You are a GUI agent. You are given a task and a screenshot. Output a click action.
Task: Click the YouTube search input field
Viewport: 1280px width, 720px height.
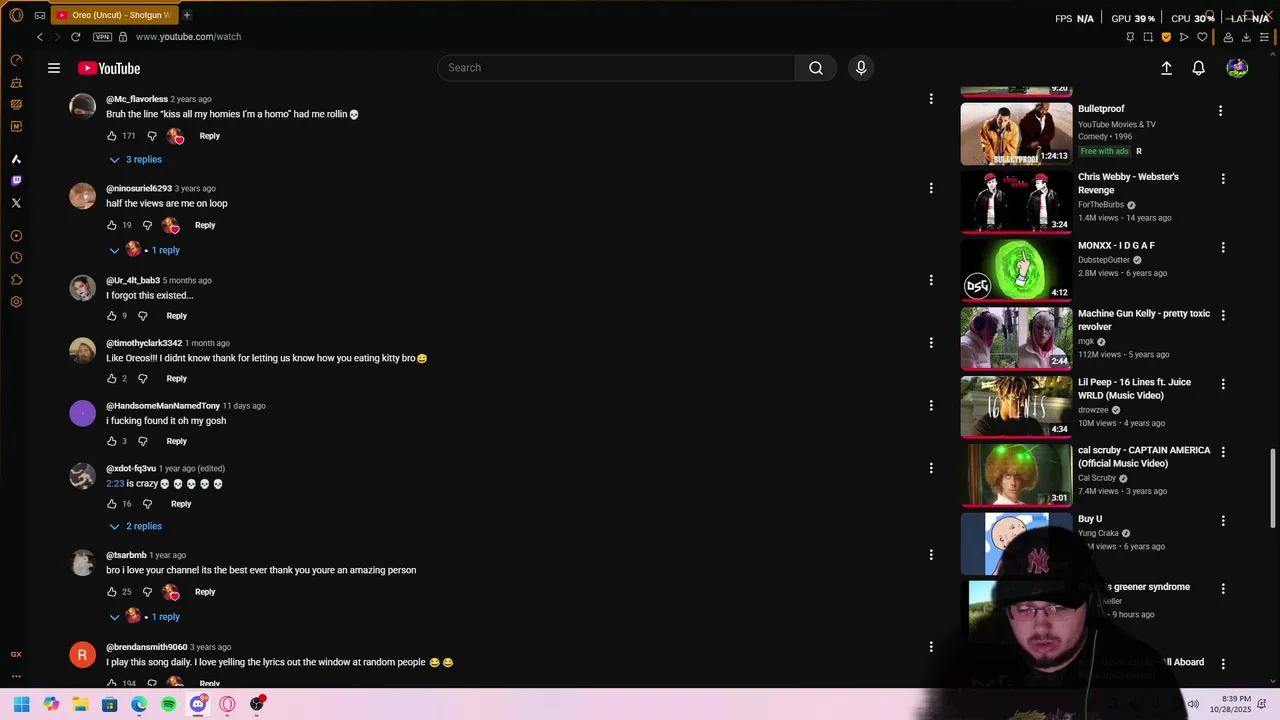pos(616,68)
